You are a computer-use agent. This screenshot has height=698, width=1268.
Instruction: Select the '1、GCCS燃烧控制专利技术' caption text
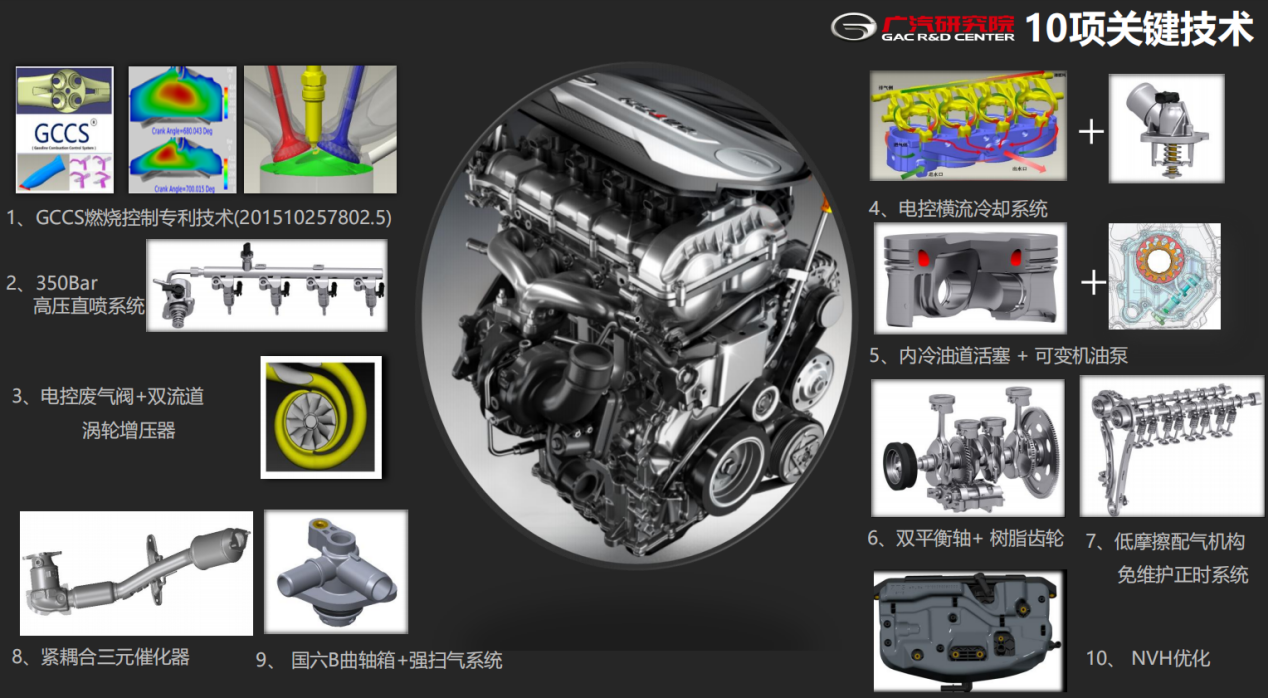200,217
